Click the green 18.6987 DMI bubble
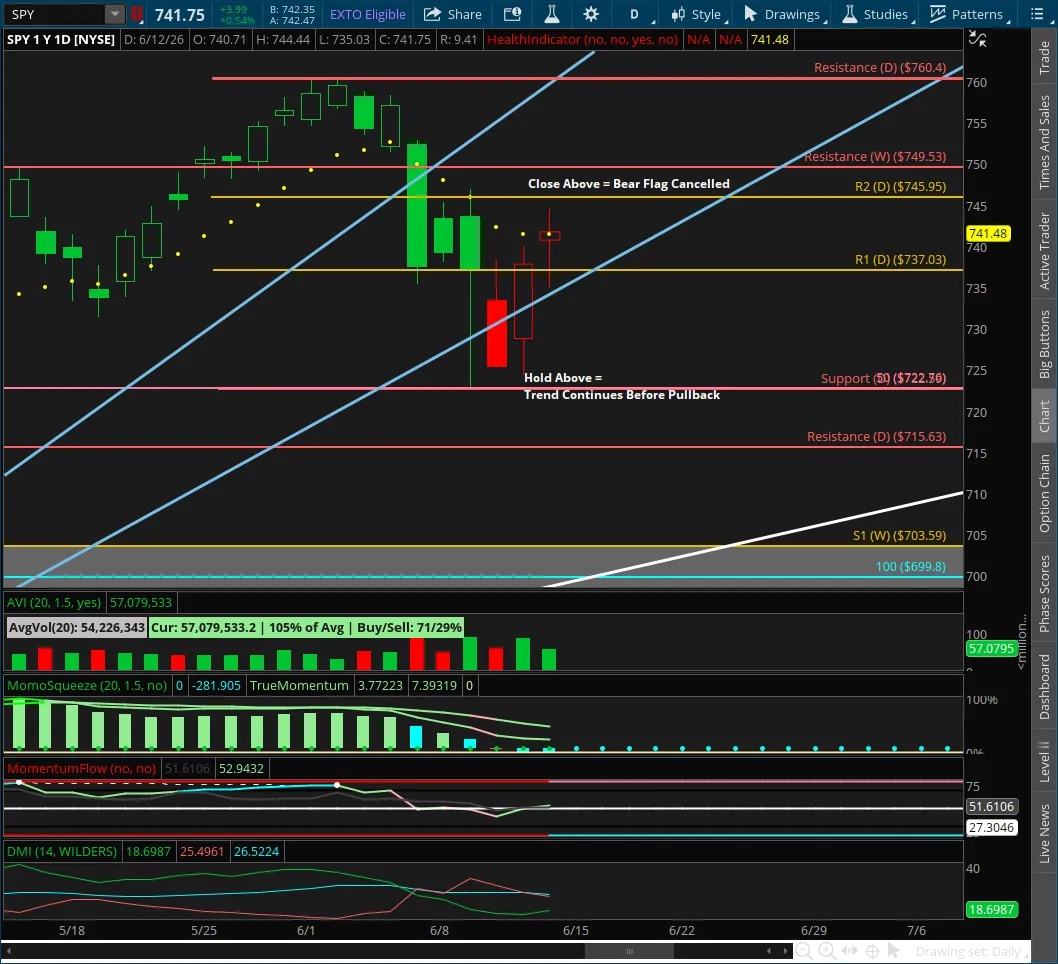The height and width of the screenshot is (964, 1058). 991,909
